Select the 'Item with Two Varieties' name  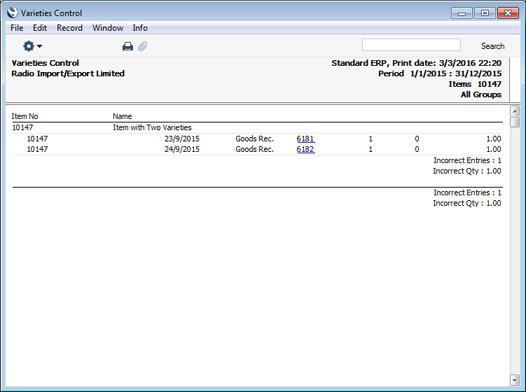pyautogui.click(x=152, y=127)
